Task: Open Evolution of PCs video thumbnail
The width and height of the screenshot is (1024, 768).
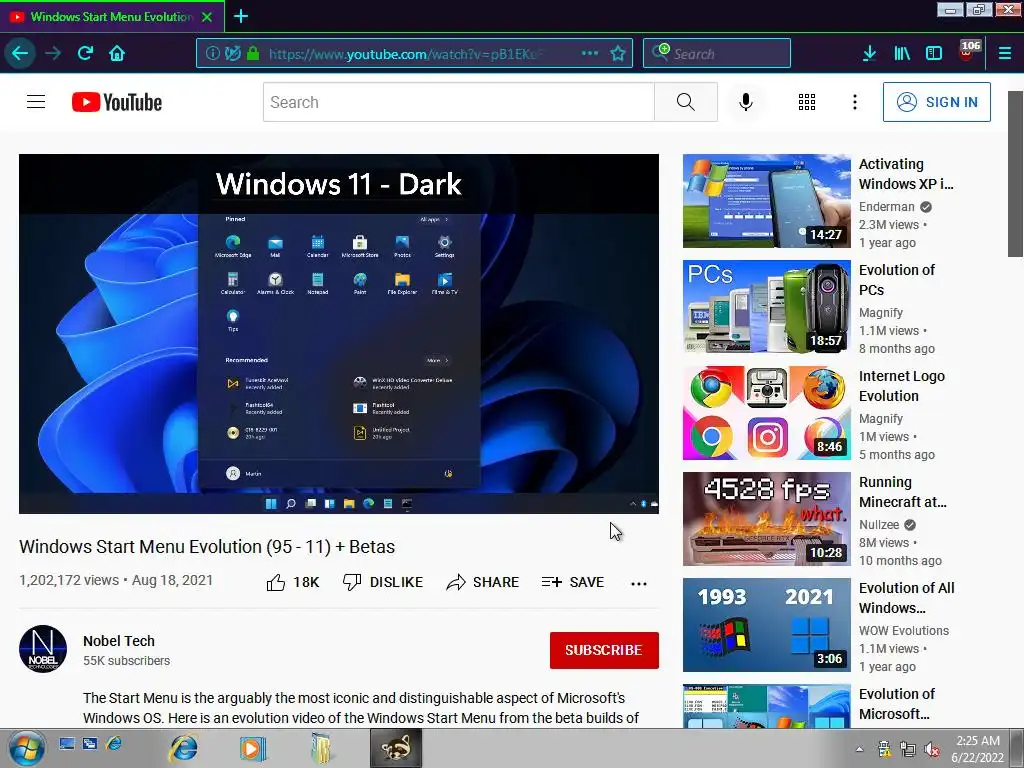Action: point(767,307)
